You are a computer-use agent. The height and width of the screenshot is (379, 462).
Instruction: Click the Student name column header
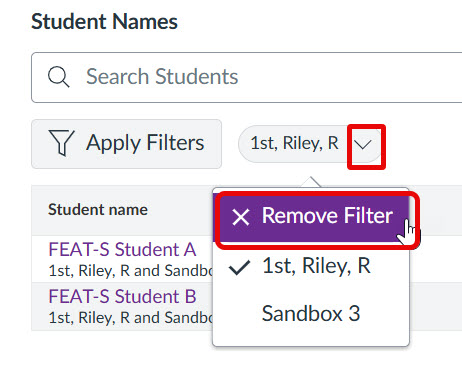(98, 210)
